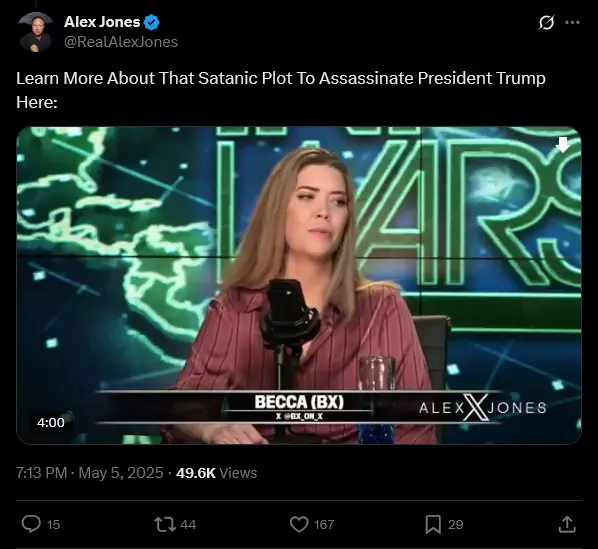
Task: Click the reply speech bubble icon
Action: pos(31,524)
